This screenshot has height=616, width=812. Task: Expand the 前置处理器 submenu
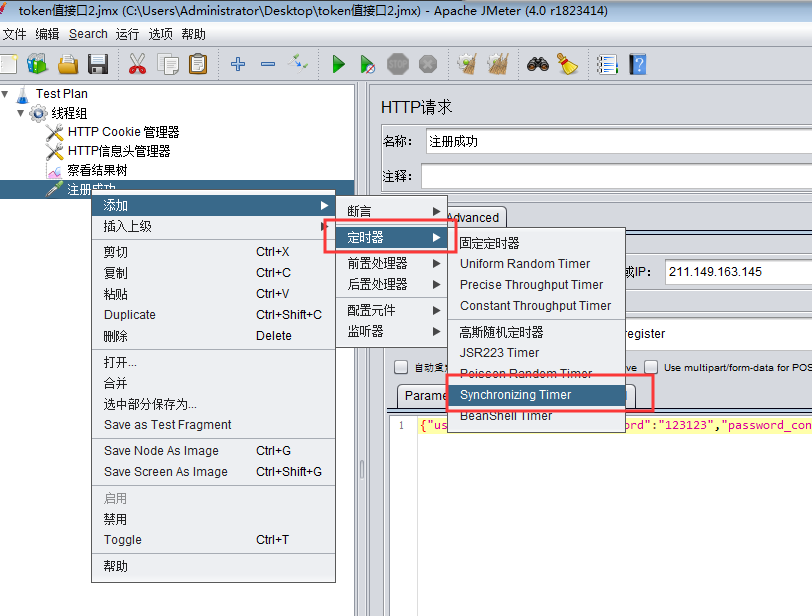pos(392,263)
